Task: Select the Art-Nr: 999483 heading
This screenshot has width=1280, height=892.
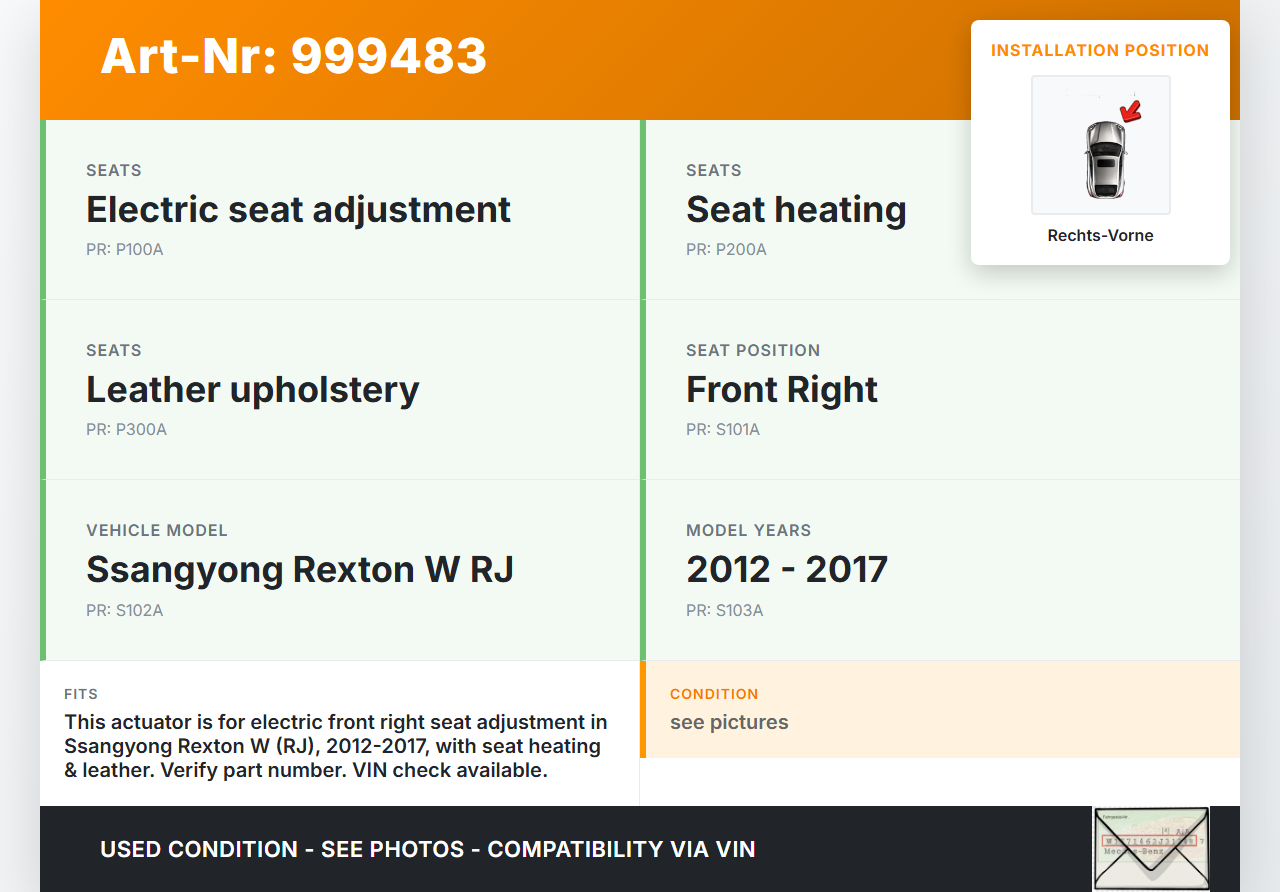Action: pyautogui.click(x=293, y=56)
